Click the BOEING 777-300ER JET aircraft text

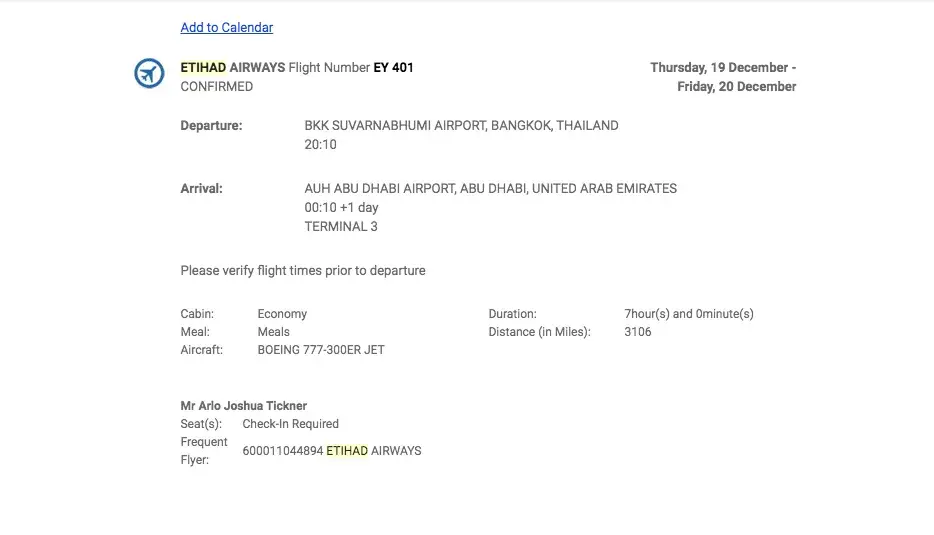click(320, 350)
